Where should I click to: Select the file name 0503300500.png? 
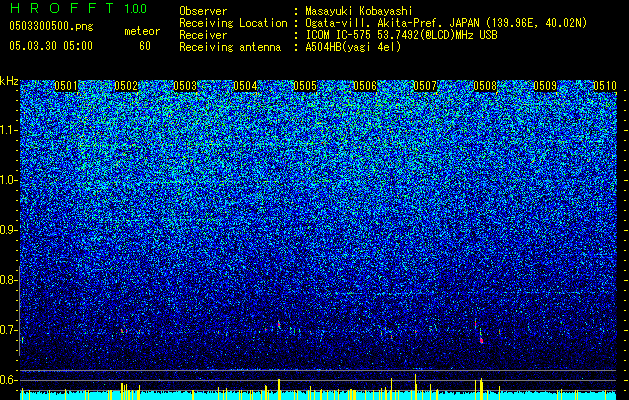(x=51, y=27)
